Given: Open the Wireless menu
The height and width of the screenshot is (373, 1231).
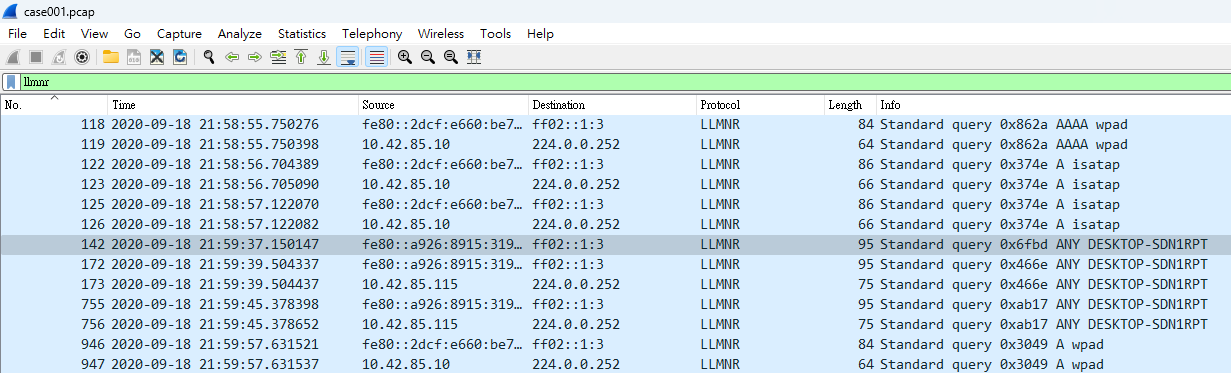Looking at the screenshot, I should coord(441,34).
